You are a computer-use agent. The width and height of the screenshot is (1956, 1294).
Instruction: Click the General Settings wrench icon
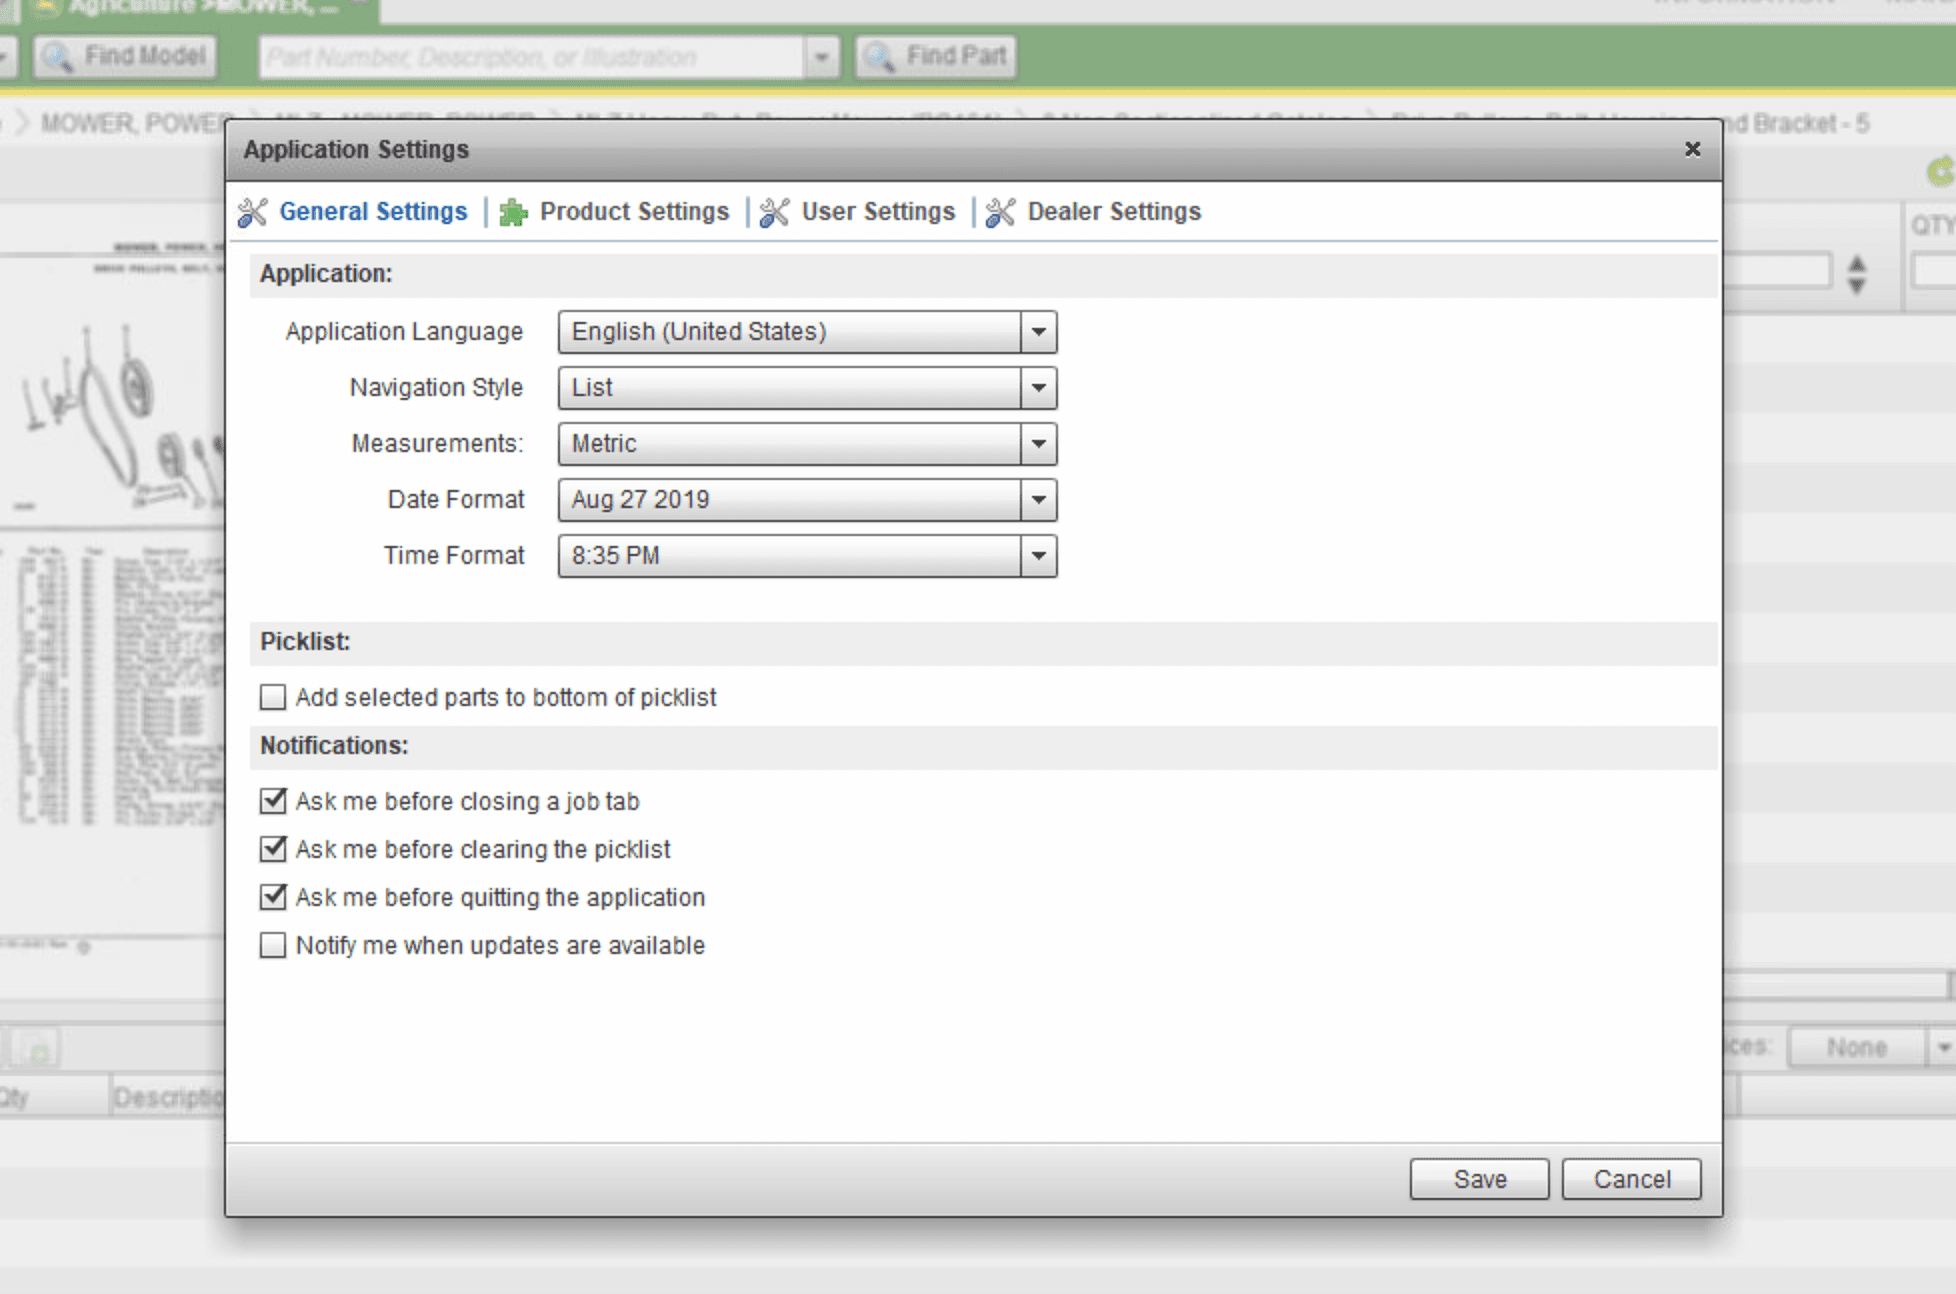click(x=253, y=212)
